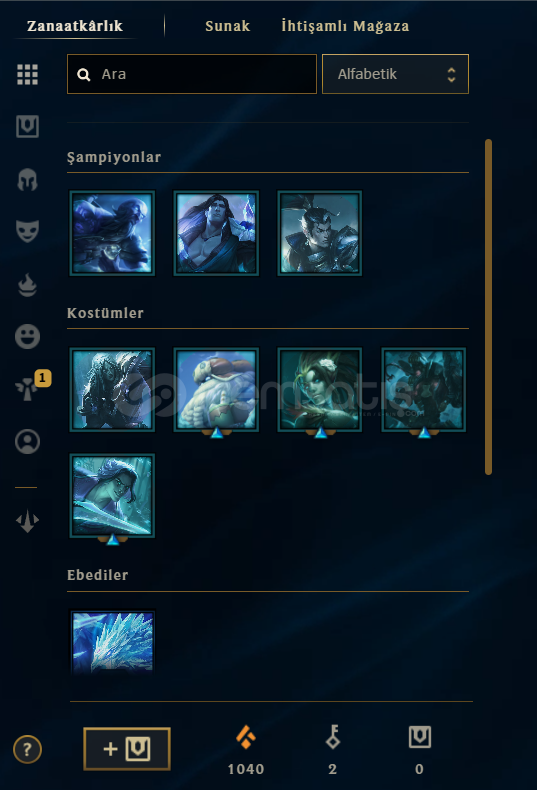Select the all-items grid filter icon
Viewport: 537px width, 790px height.
pos(27,75)
